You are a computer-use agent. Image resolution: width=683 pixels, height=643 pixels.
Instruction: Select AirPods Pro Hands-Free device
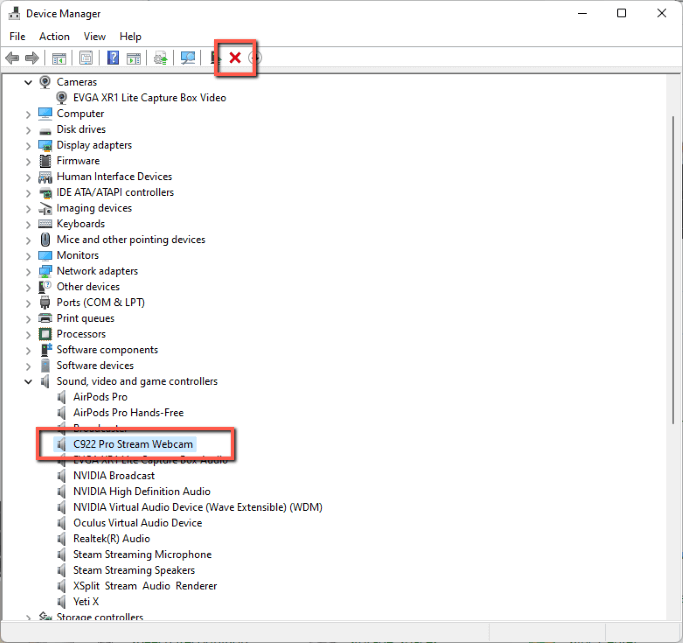pos(128,413)
